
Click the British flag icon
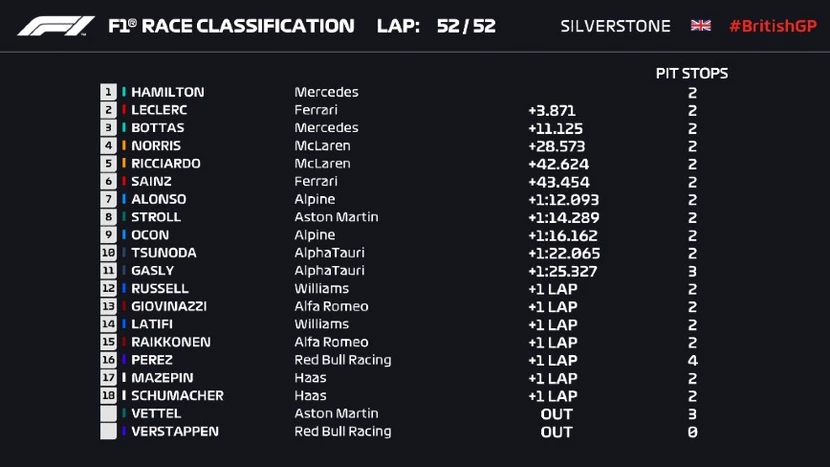click(x=700, y=25)
